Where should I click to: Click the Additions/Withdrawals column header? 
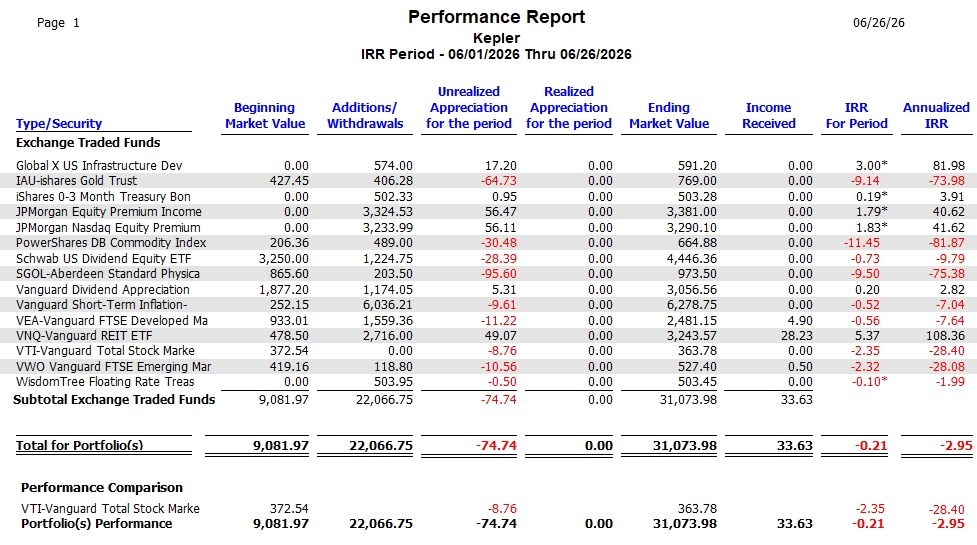pyautogui.click(x=365, y=116)
